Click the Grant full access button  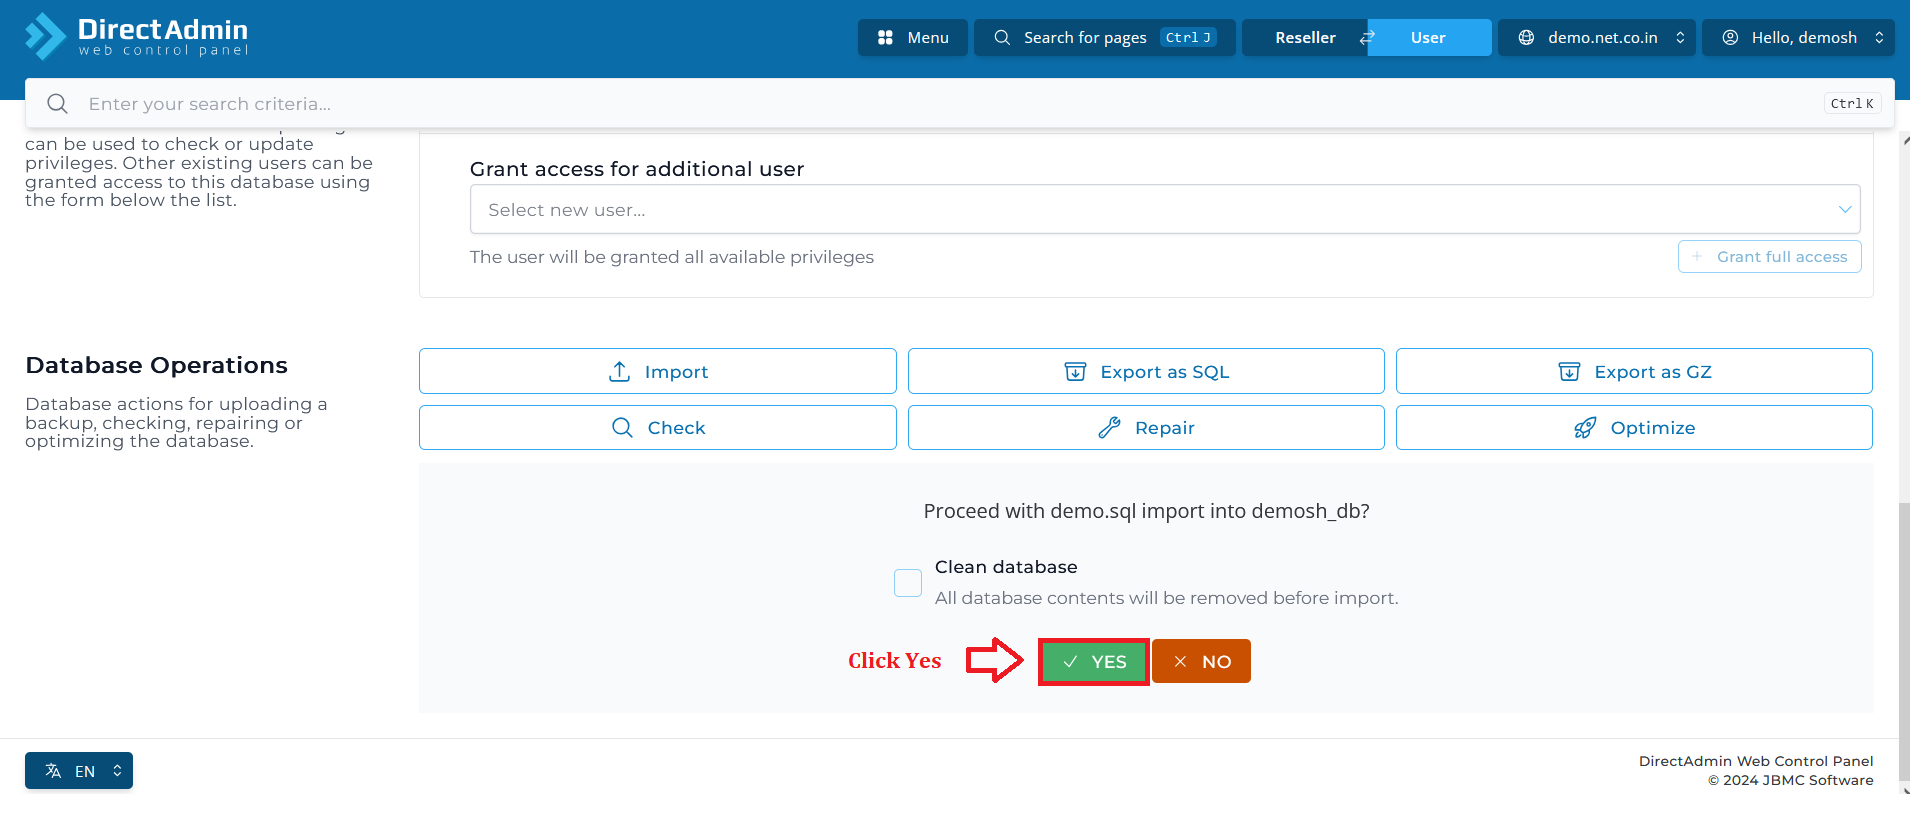pos(1769,256)
